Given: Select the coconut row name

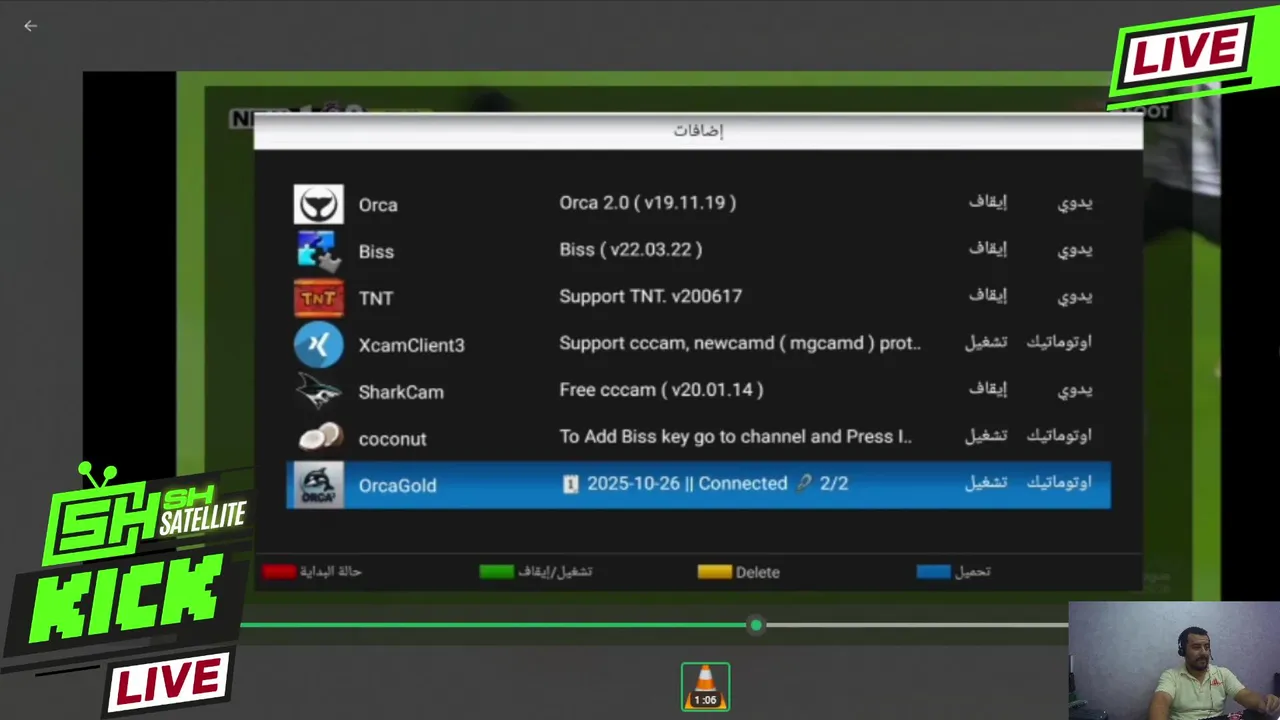Looking at the screenshot, I should coord(392,439).
